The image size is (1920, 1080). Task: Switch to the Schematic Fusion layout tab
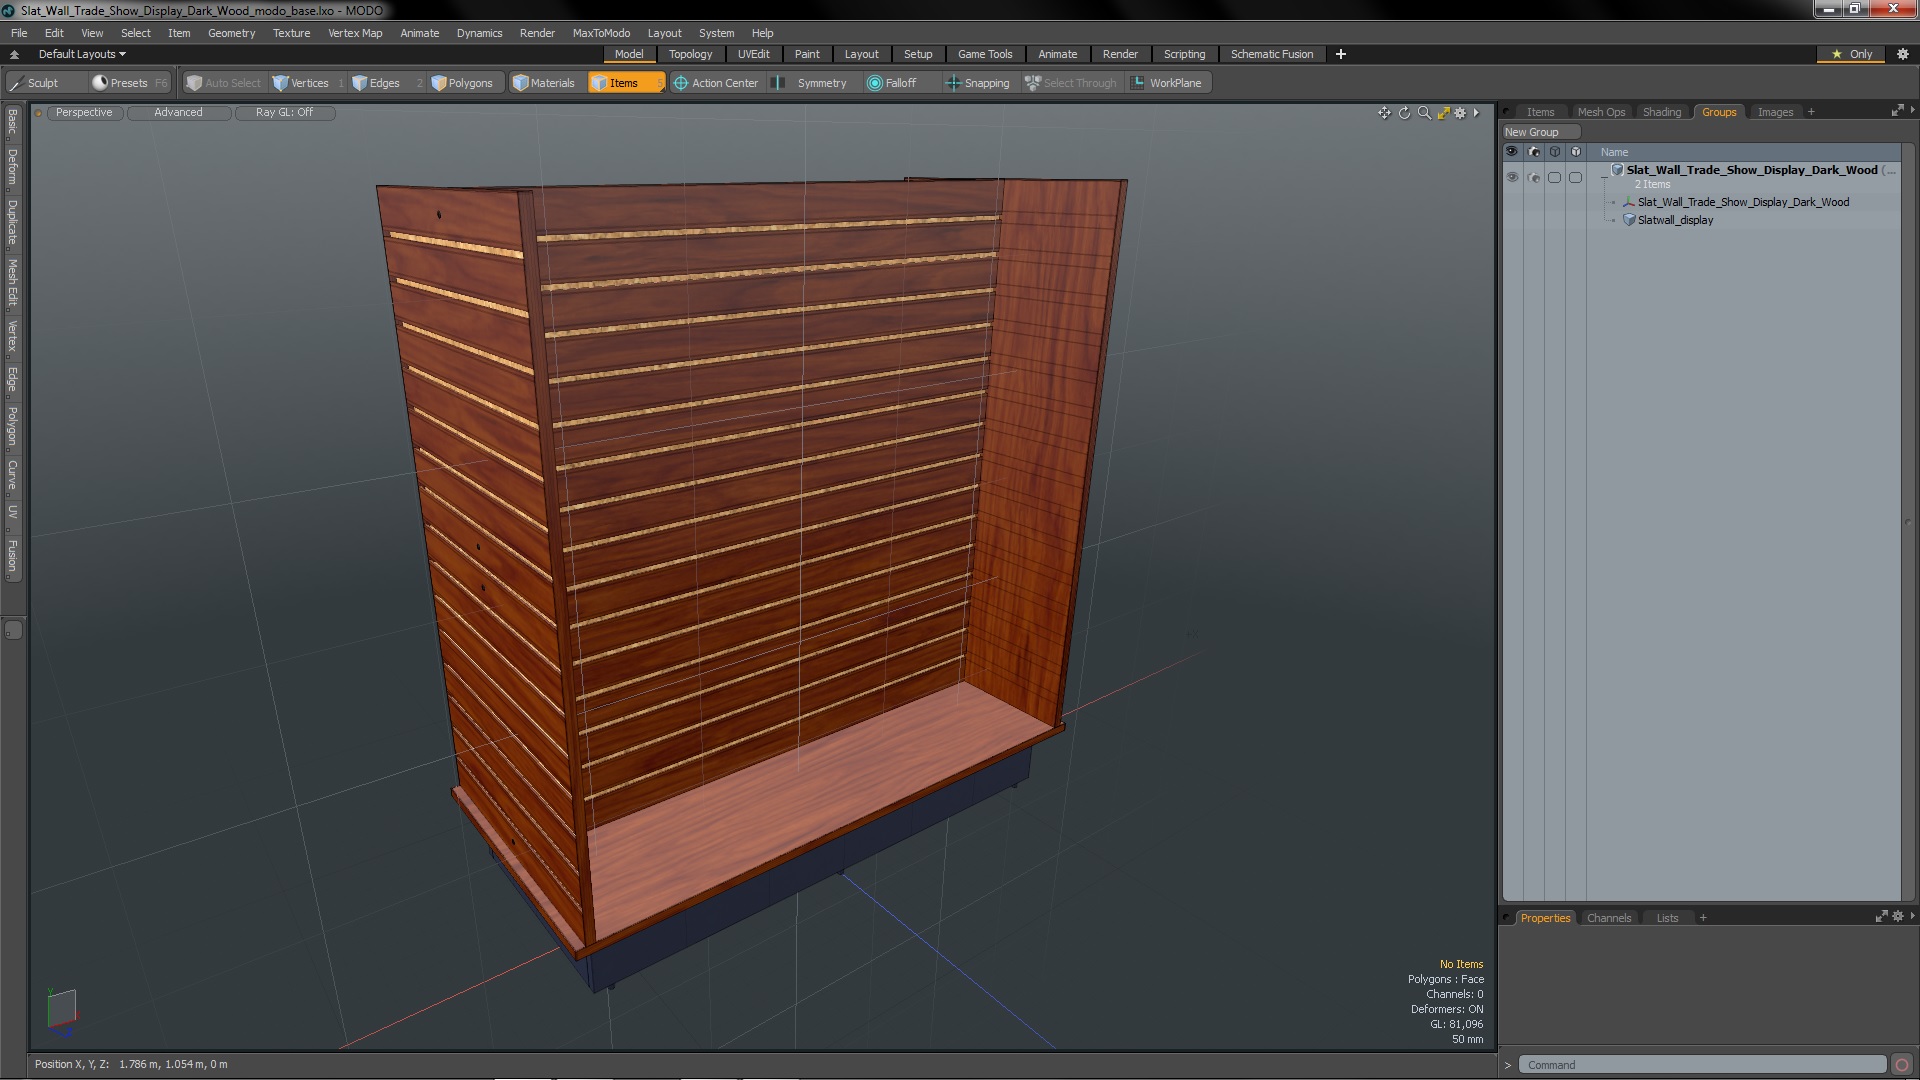pos(1272,54)
